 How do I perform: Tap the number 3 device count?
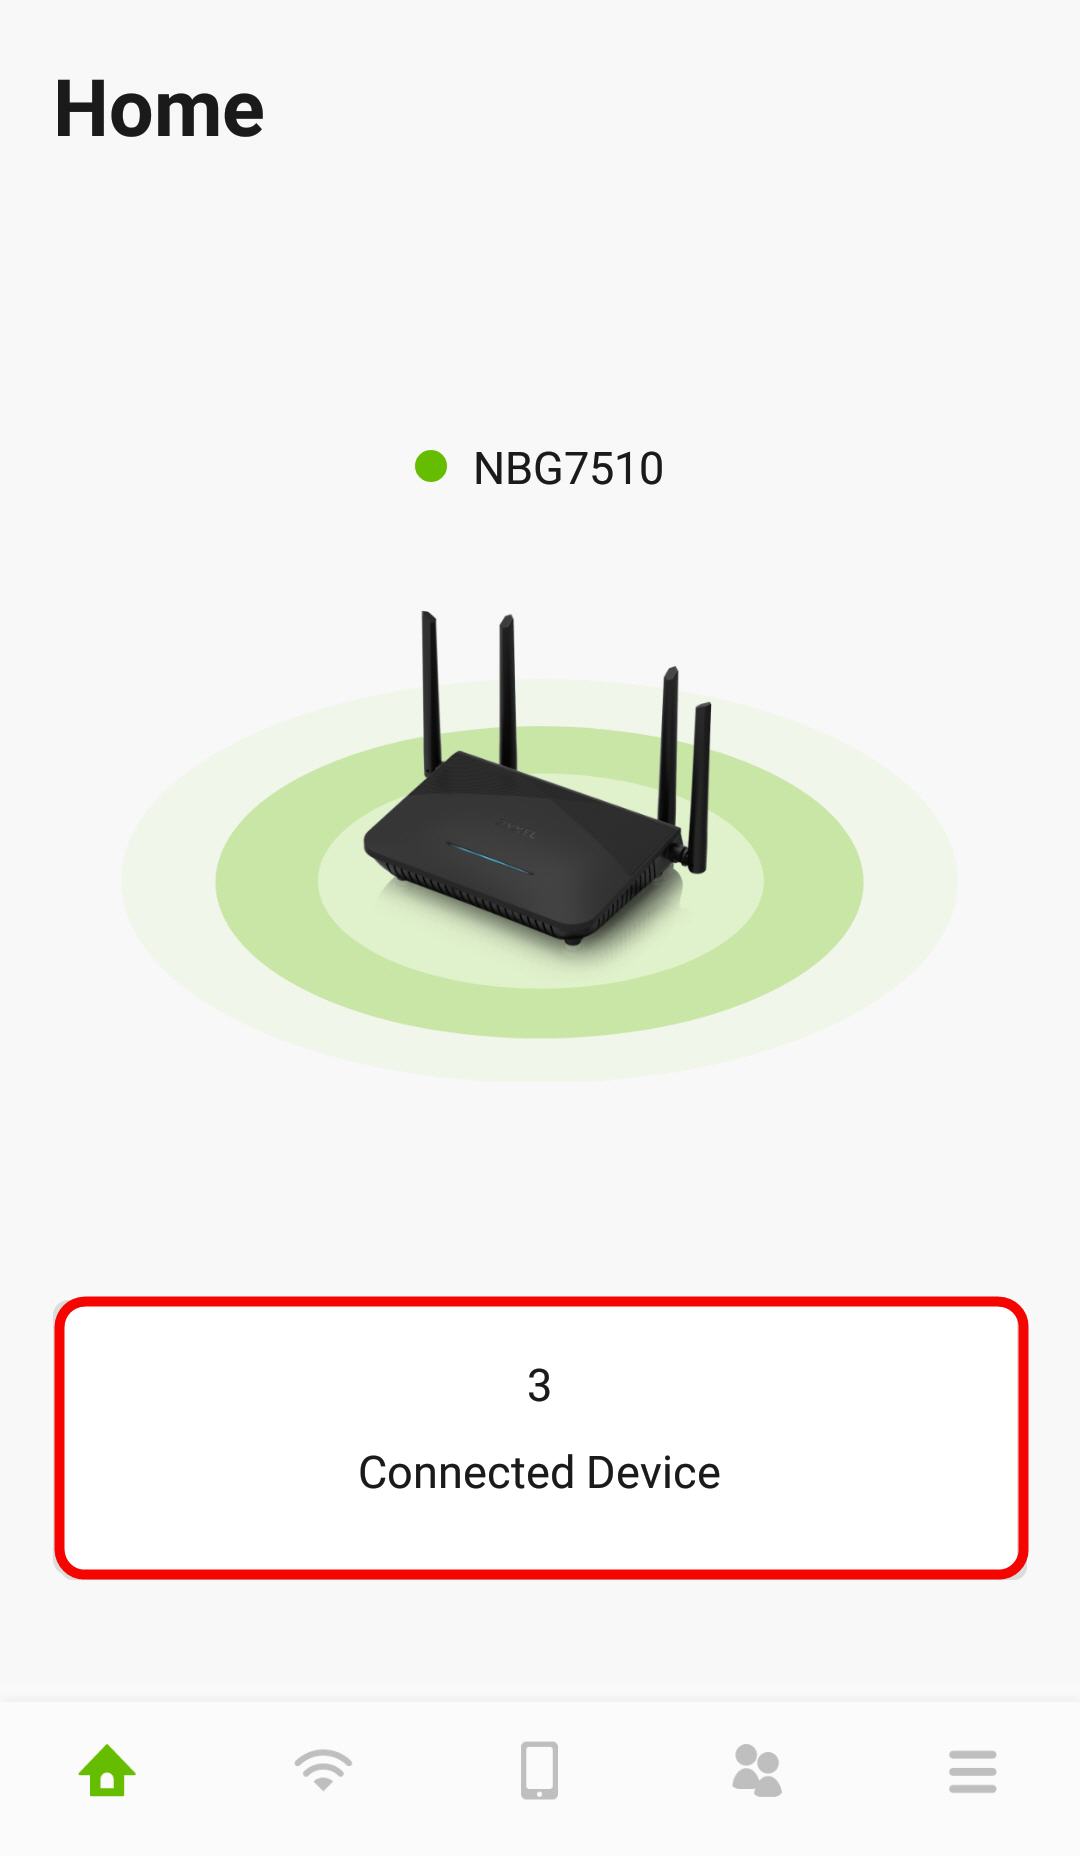click(x=539, y=1386)
